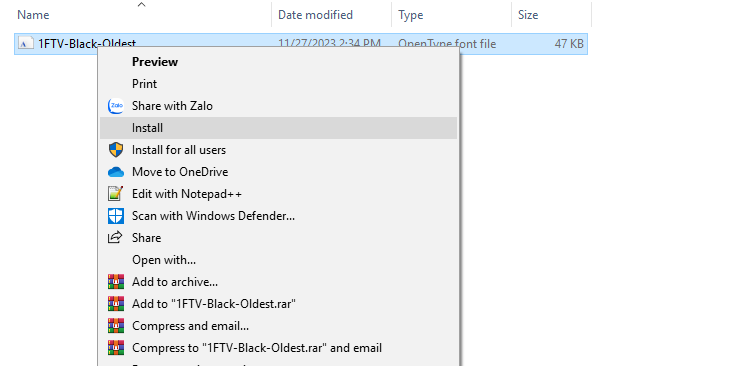The image size is (737, 366).
Task: Choose Compress to "1FTV-Black-Oldest.rar" and email
Action: (x=278, y=348)
